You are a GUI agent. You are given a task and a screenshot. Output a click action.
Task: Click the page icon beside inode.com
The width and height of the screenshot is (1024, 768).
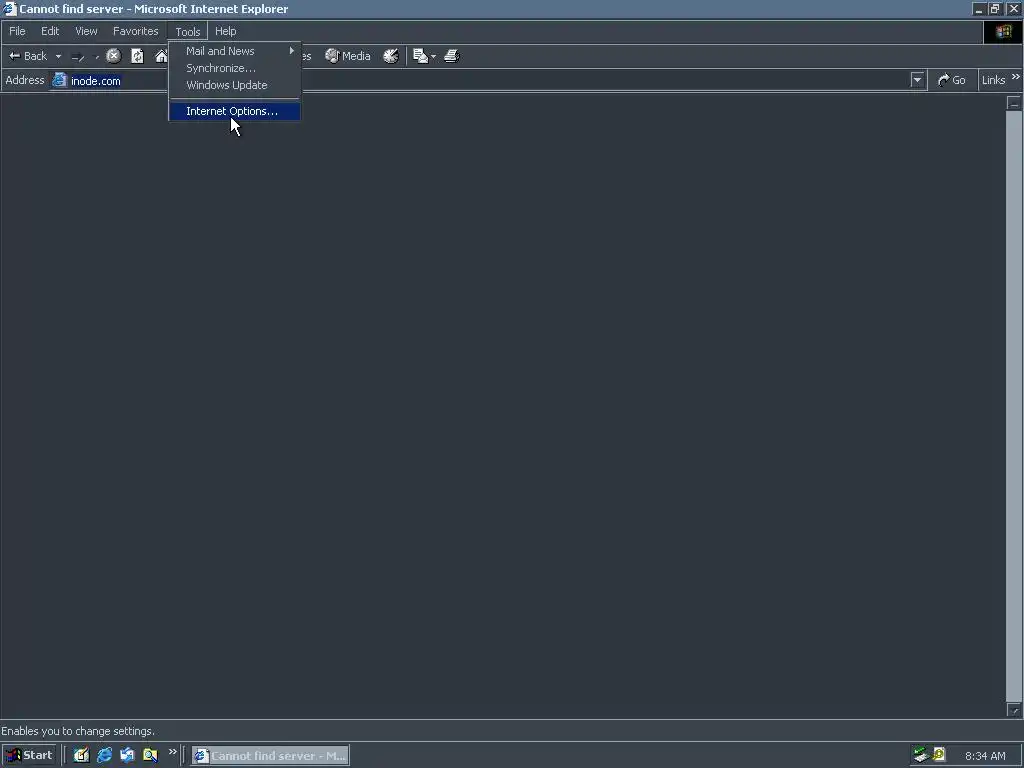click(x=59, y=80)
